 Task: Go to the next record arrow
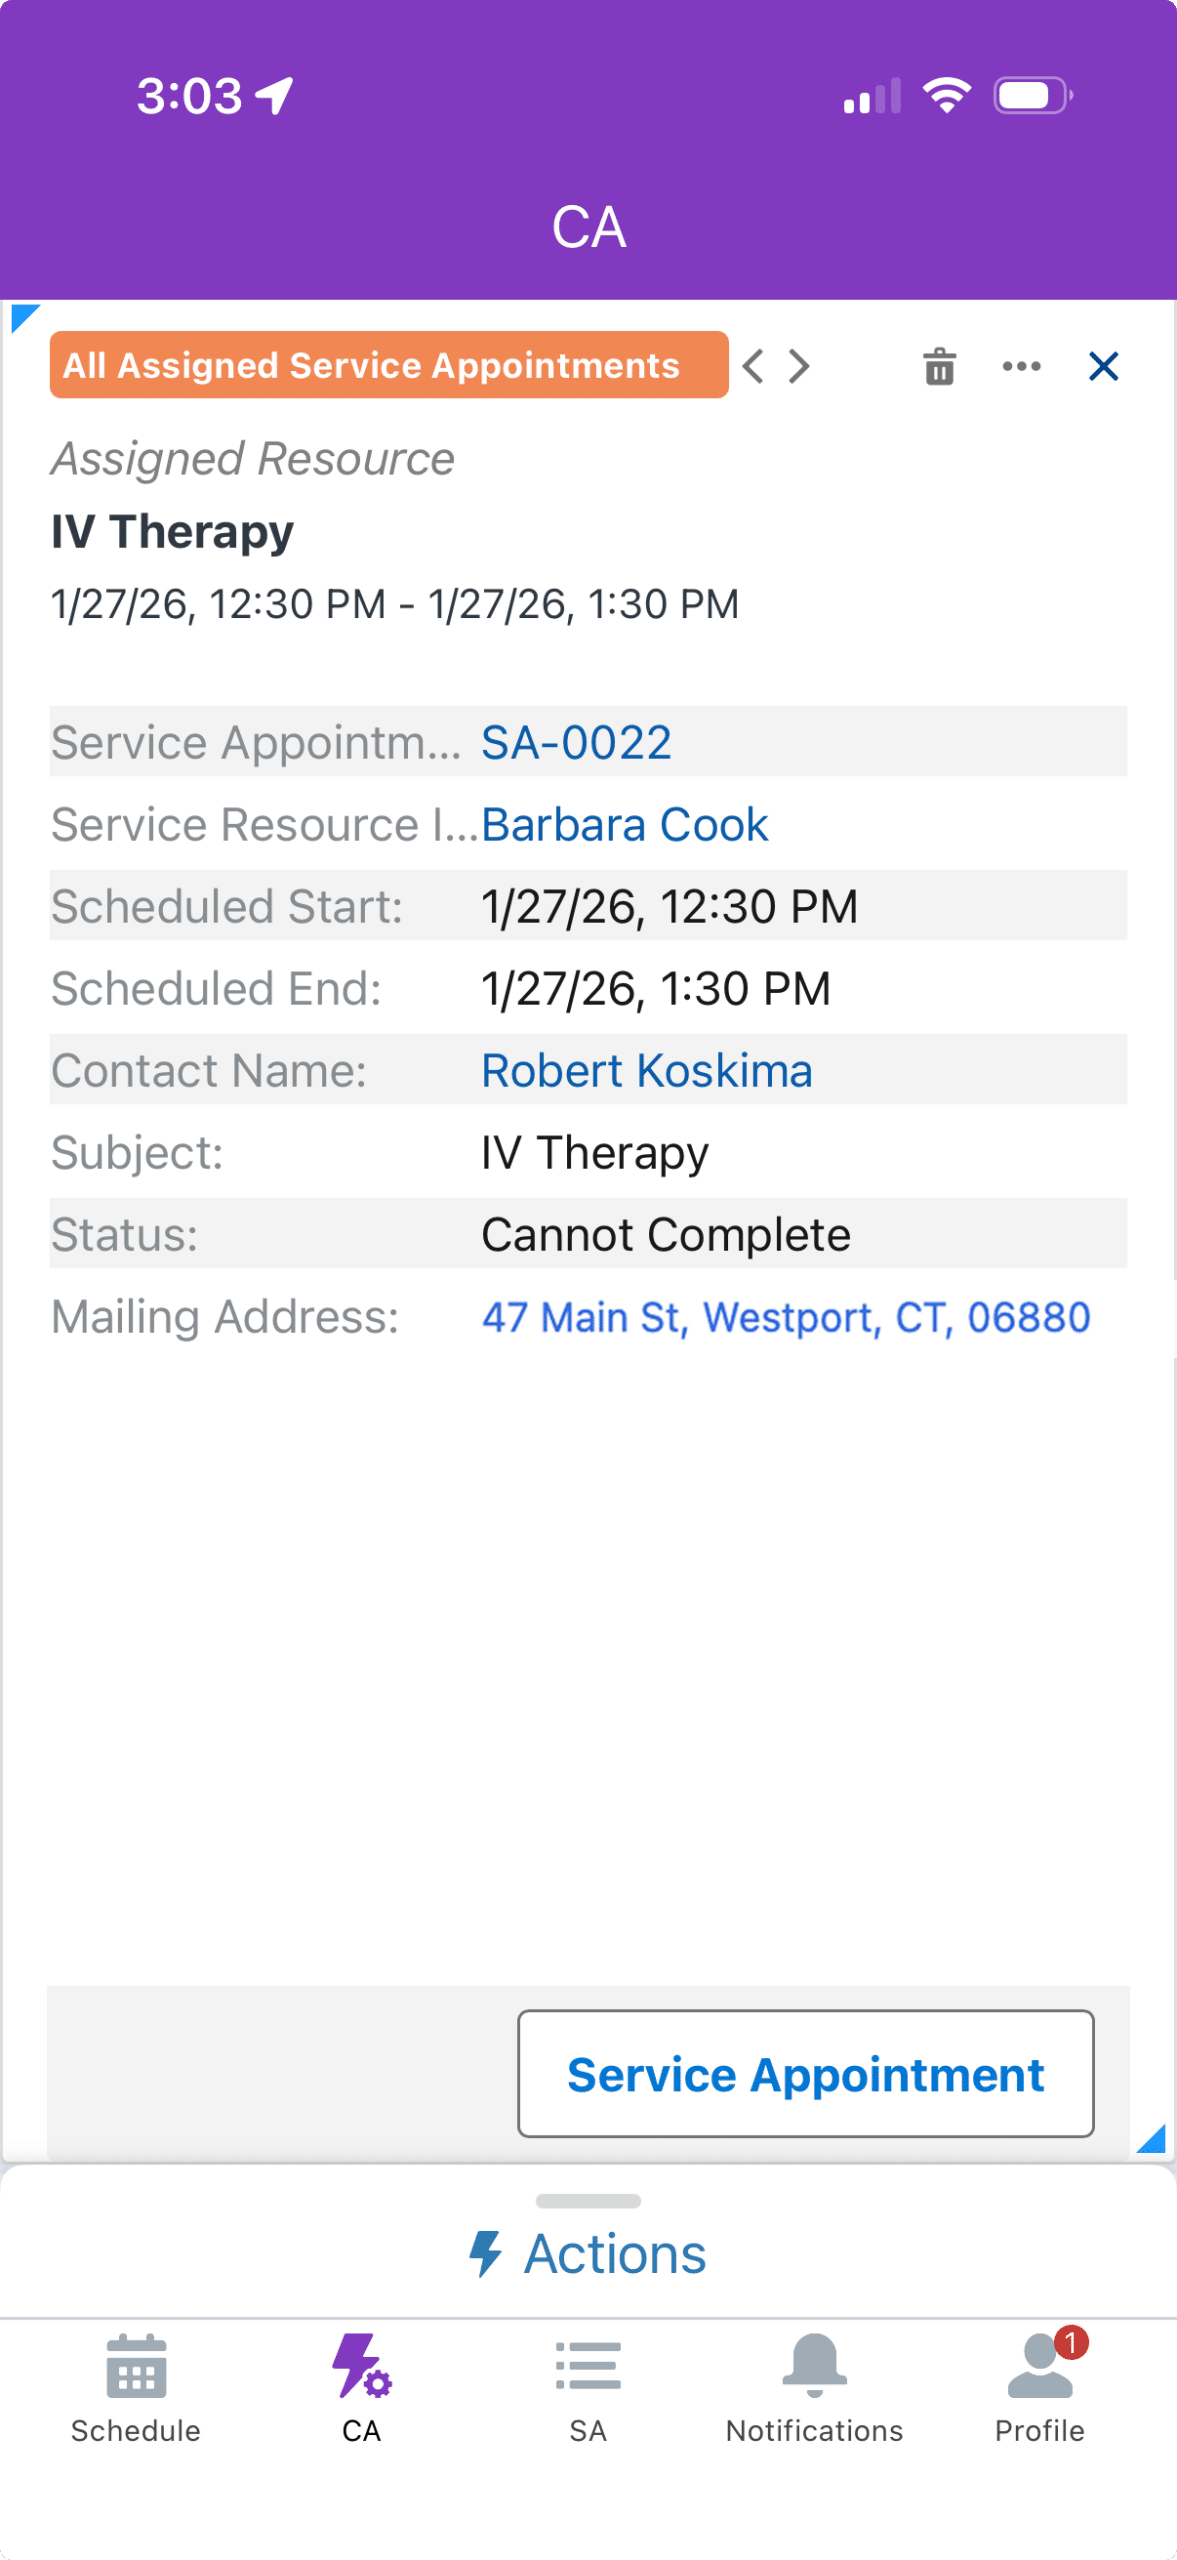pyautogui.click(x=798, y=367)
